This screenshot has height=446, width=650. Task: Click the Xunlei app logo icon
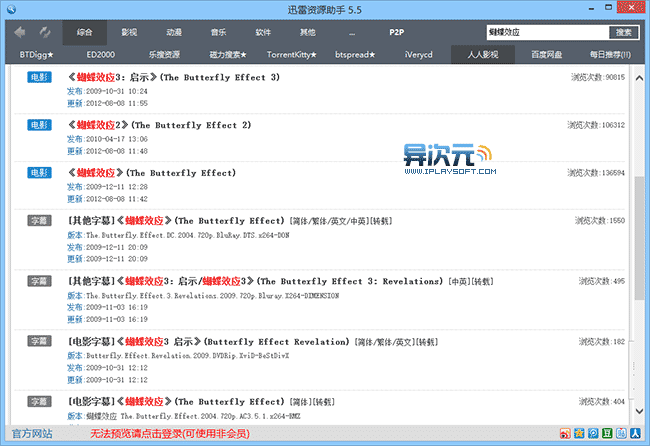11,9
